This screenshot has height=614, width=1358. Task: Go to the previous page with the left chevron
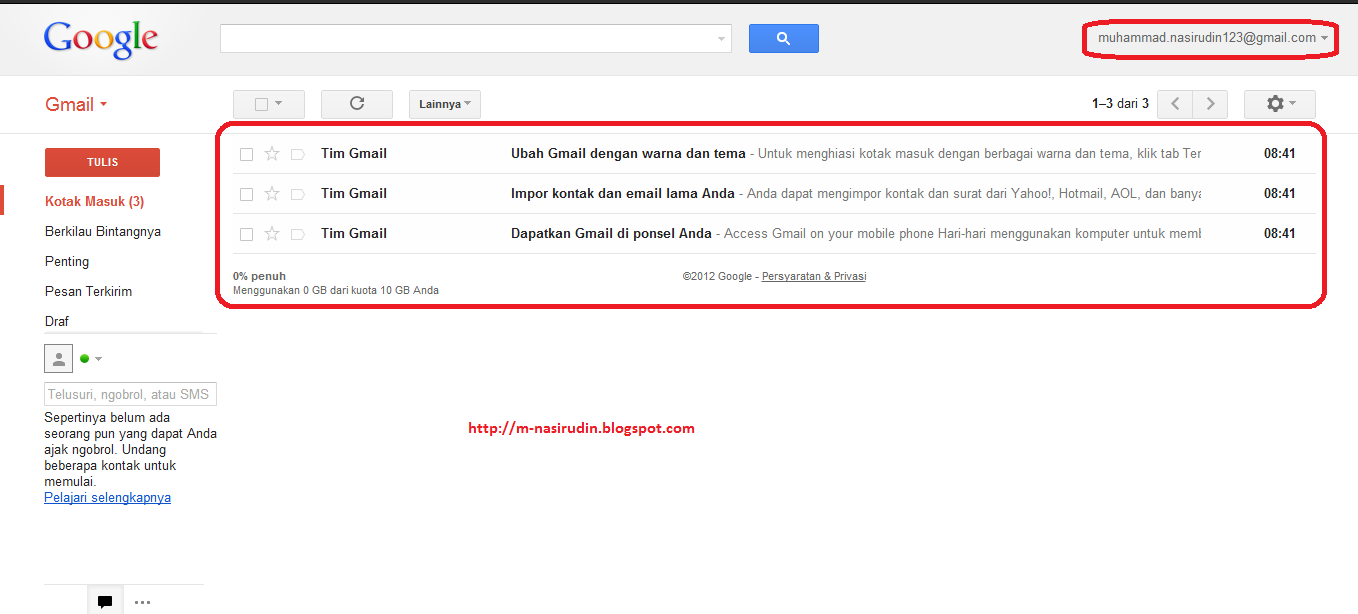click(1175, 104)
